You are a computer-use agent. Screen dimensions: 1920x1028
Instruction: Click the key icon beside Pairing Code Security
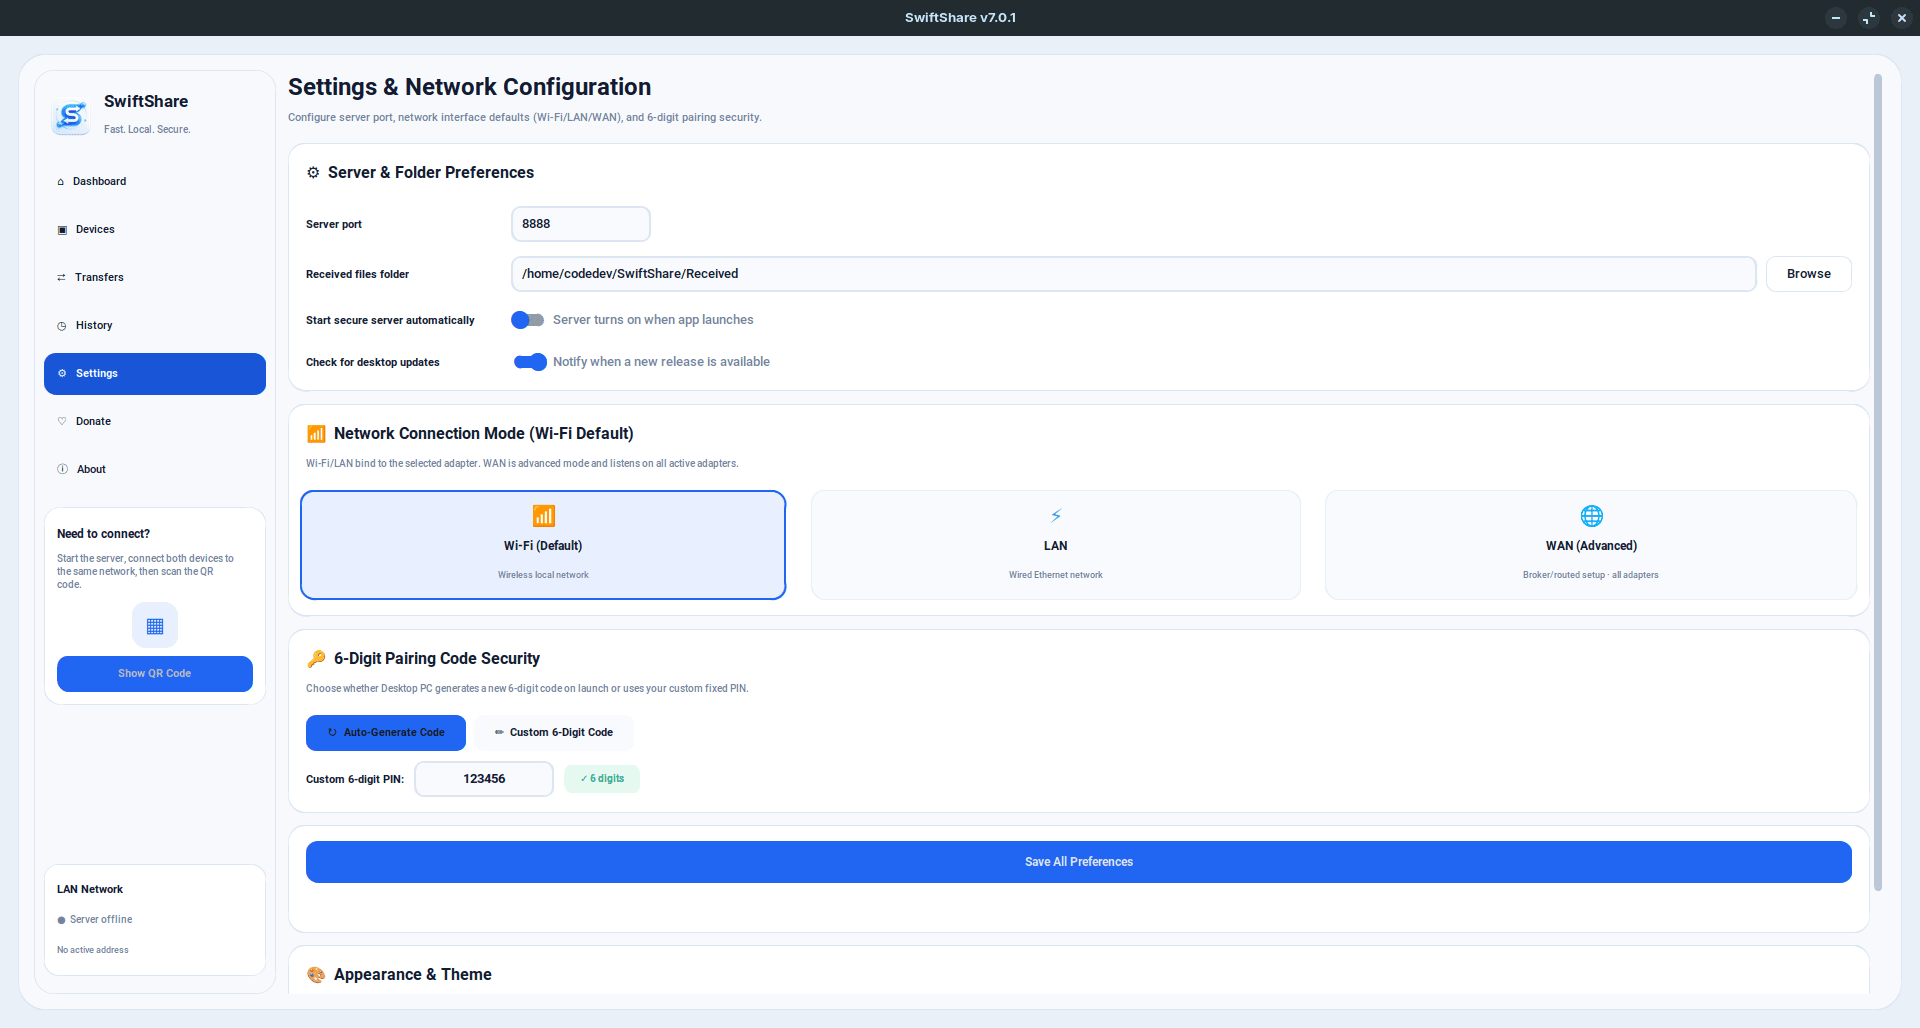point(316,659)
